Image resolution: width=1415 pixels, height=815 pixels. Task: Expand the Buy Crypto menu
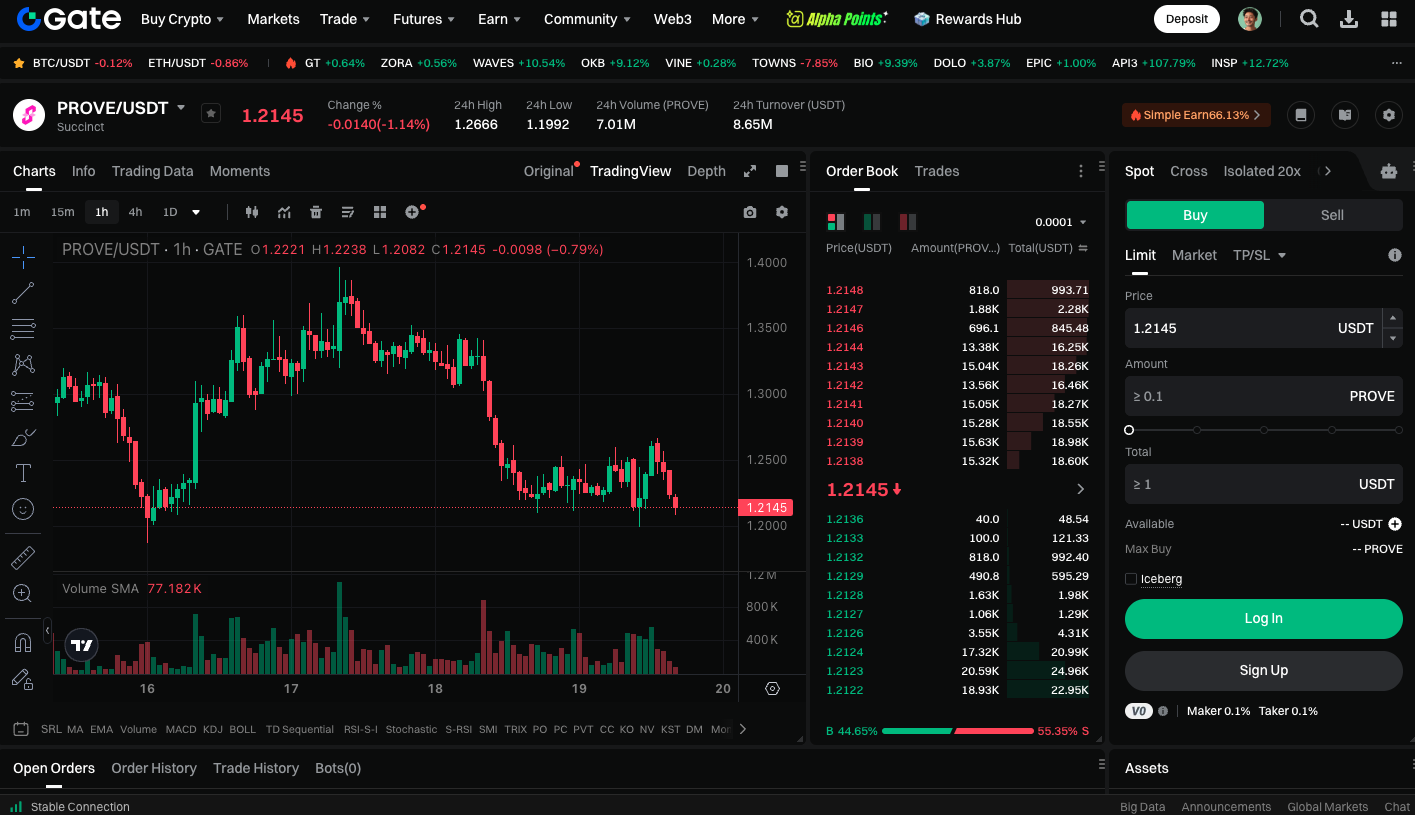point(182,19)
